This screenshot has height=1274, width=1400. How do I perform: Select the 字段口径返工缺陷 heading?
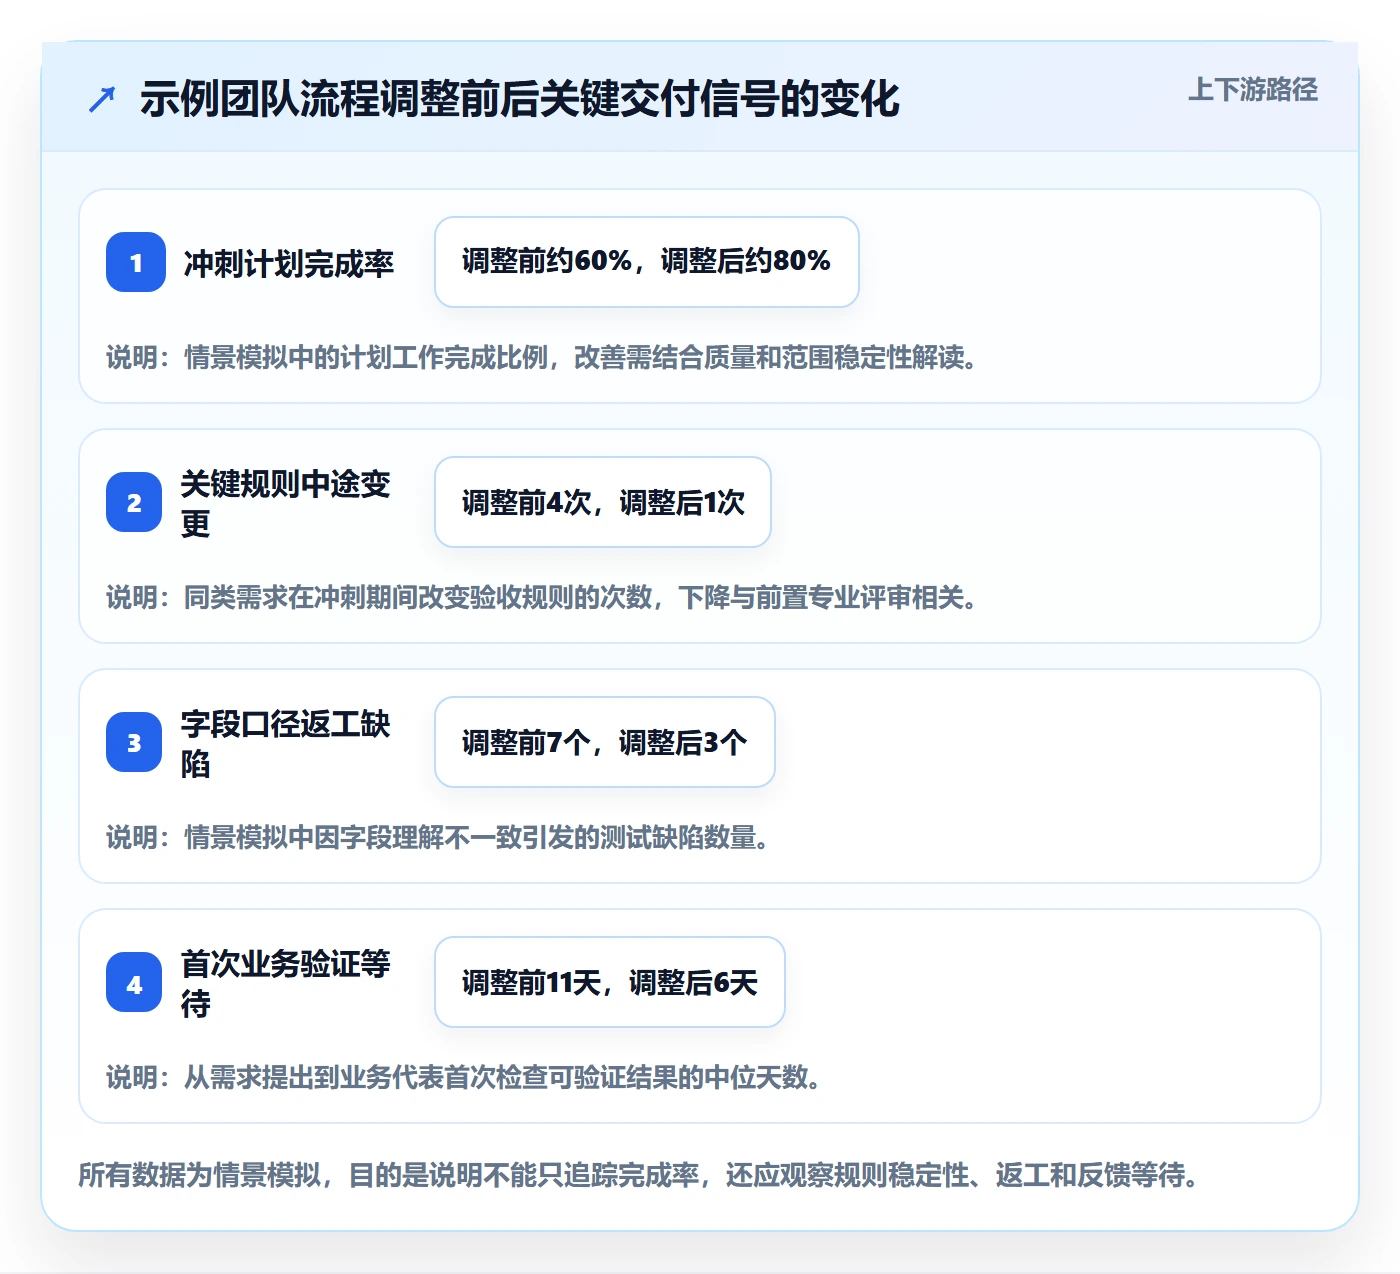pos(285,743)
